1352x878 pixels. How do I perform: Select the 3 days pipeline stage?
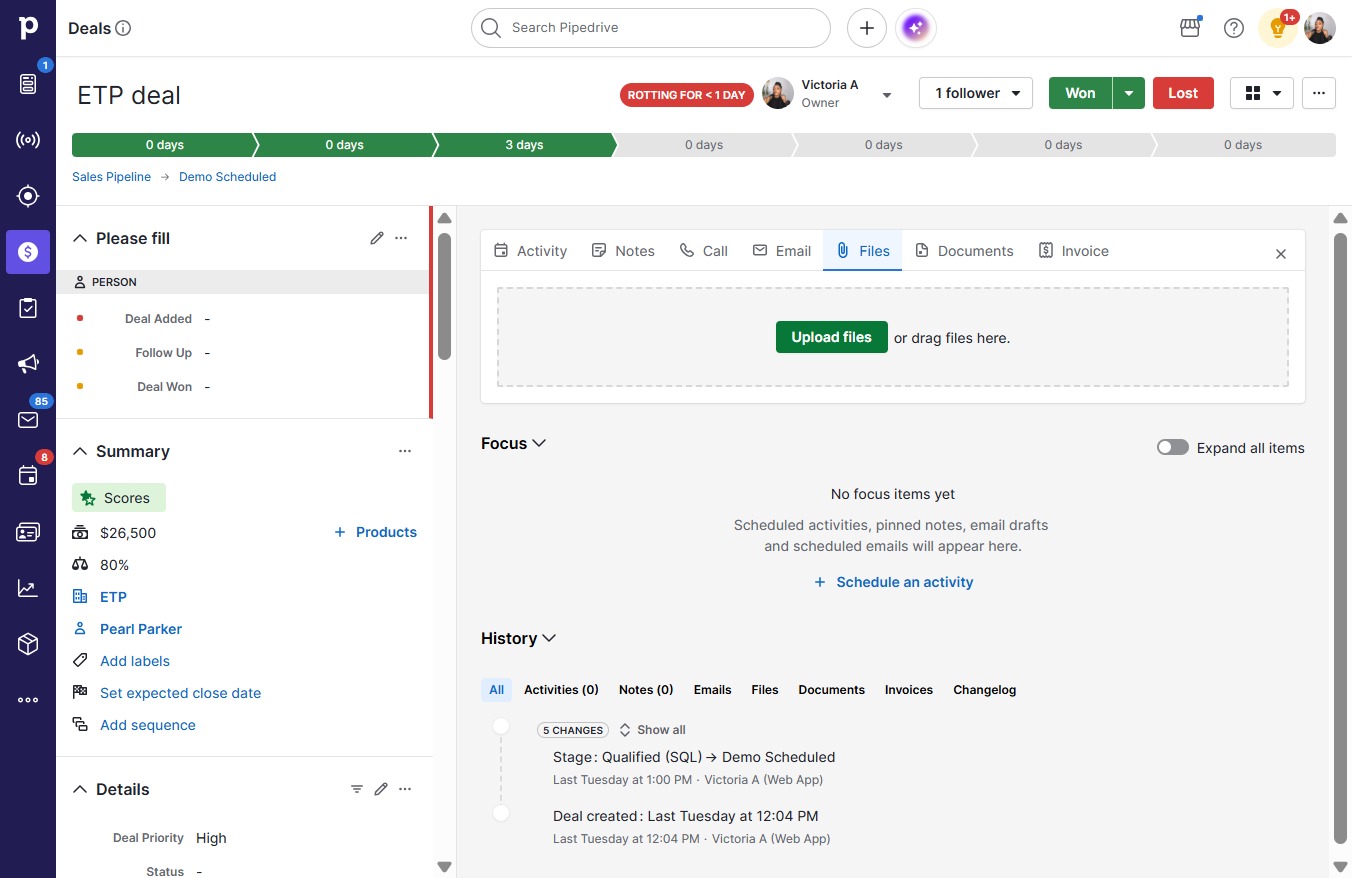click(524, 145)
